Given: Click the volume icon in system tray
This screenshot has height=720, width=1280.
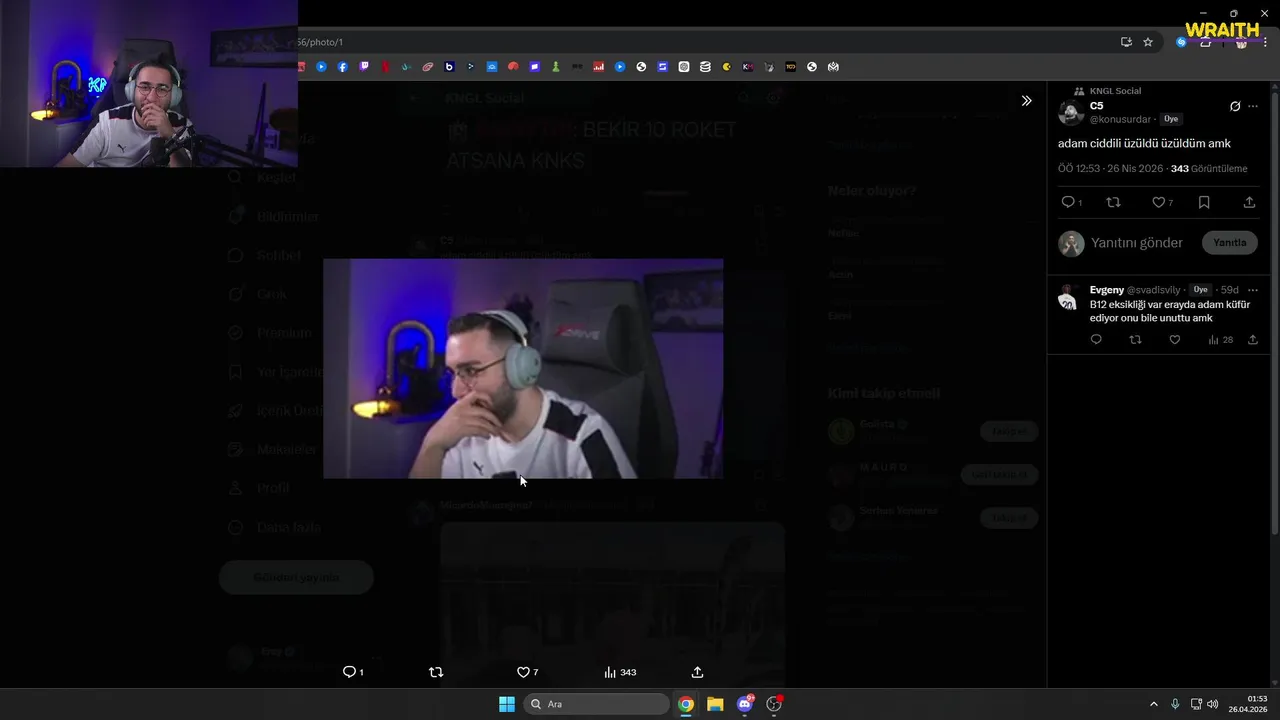Looking at the screenshot, I should [x=1212, y=704].
